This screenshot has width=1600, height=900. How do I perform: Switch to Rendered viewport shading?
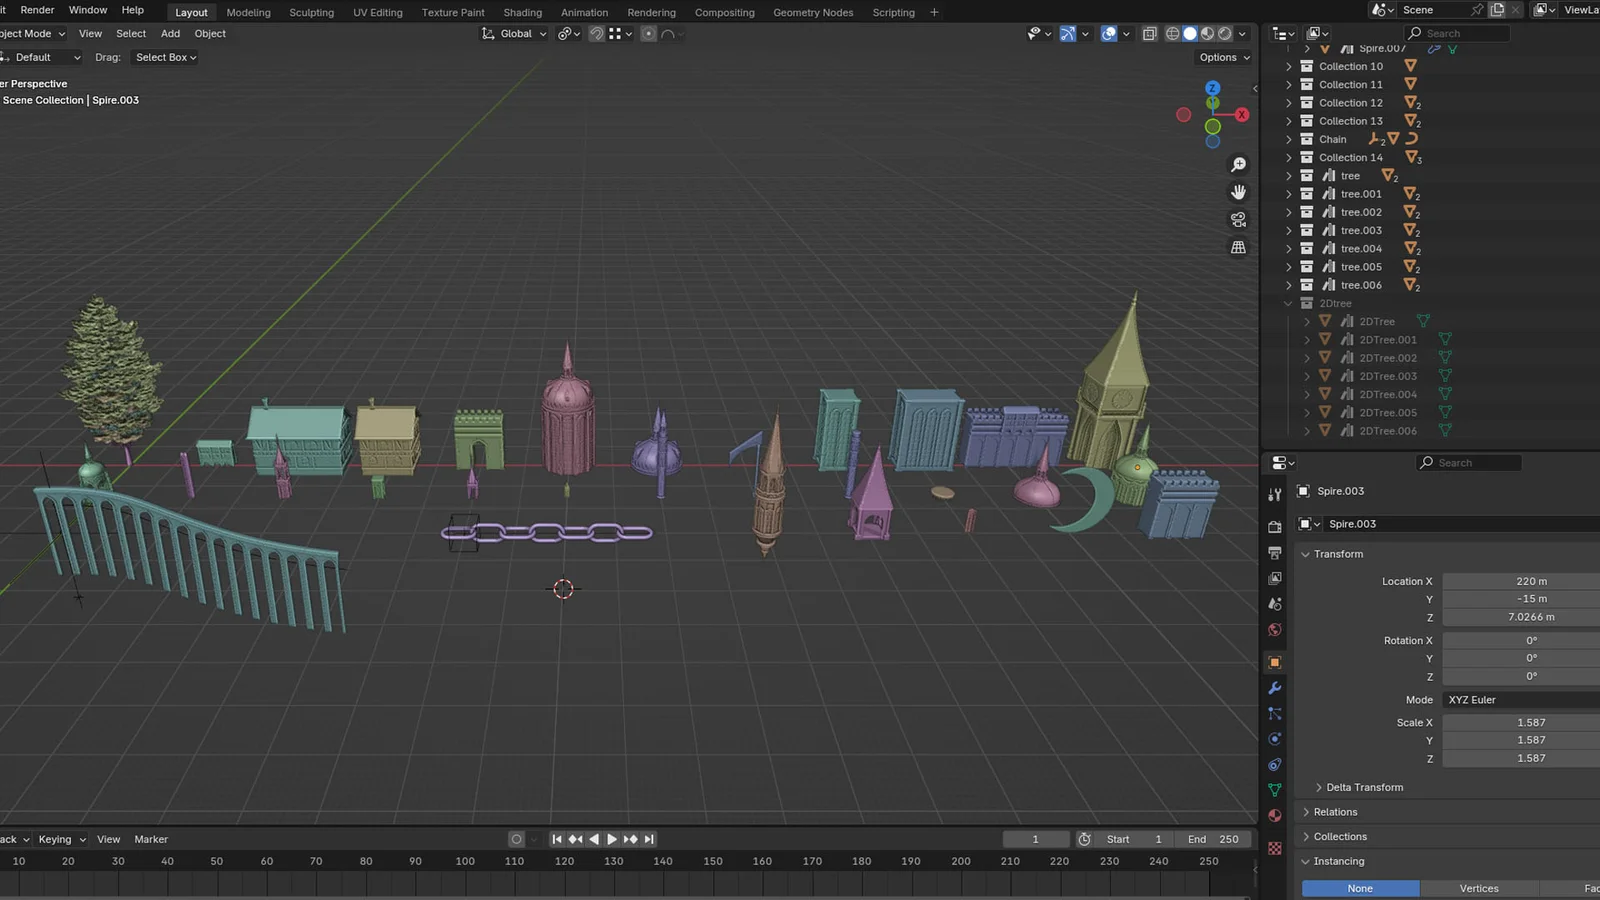click(x=1224, y=33)
